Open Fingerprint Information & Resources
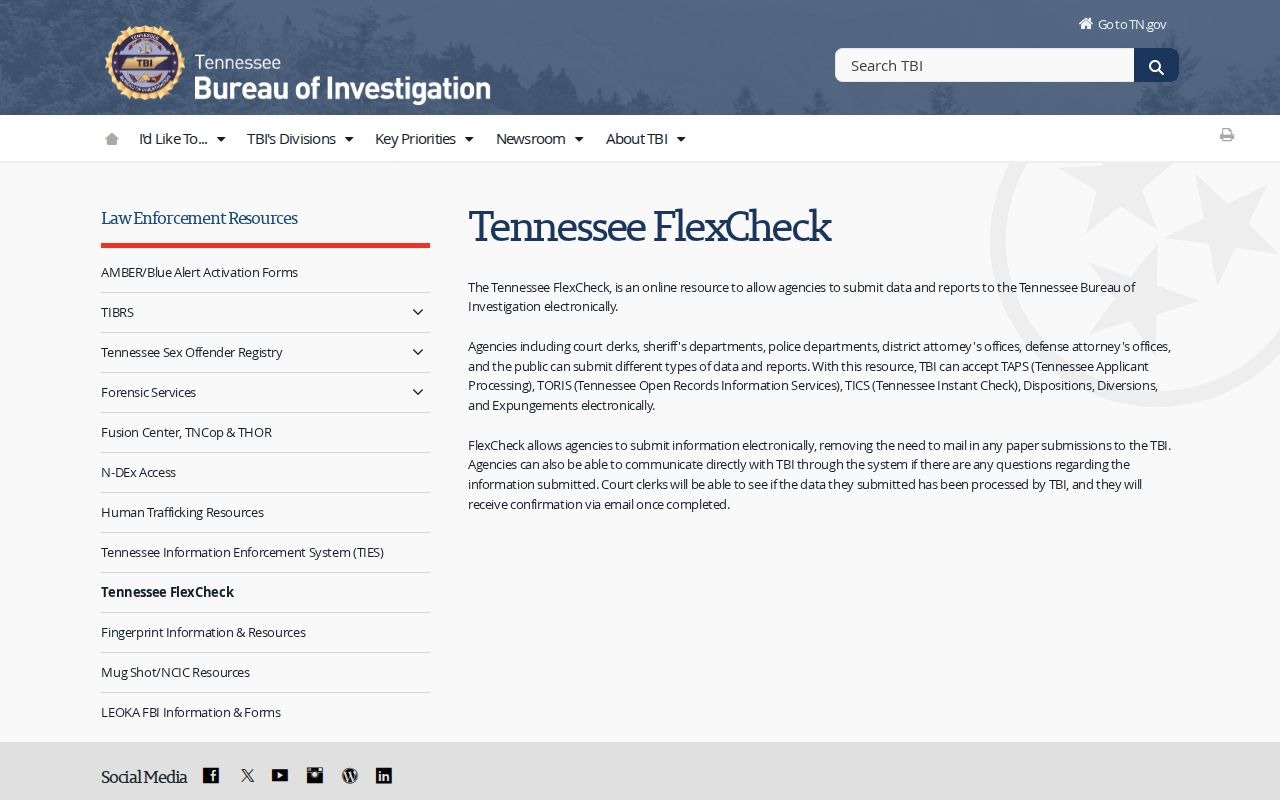 click(203, 632)
